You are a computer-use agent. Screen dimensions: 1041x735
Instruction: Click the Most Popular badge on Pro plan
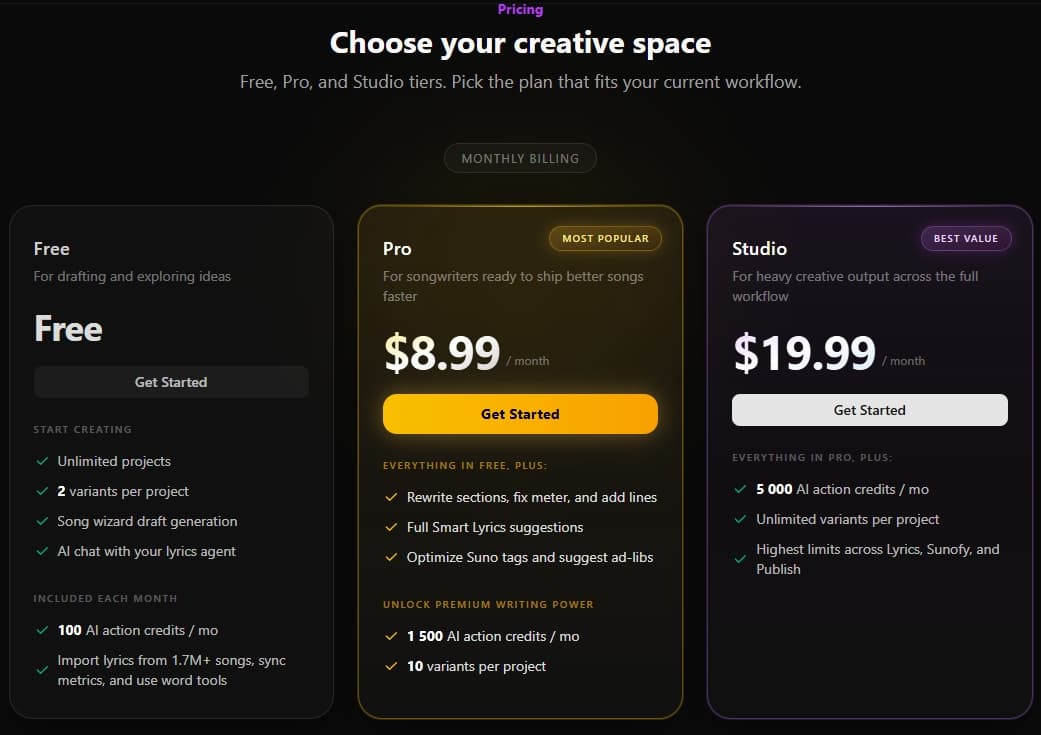tap(605, 238)
